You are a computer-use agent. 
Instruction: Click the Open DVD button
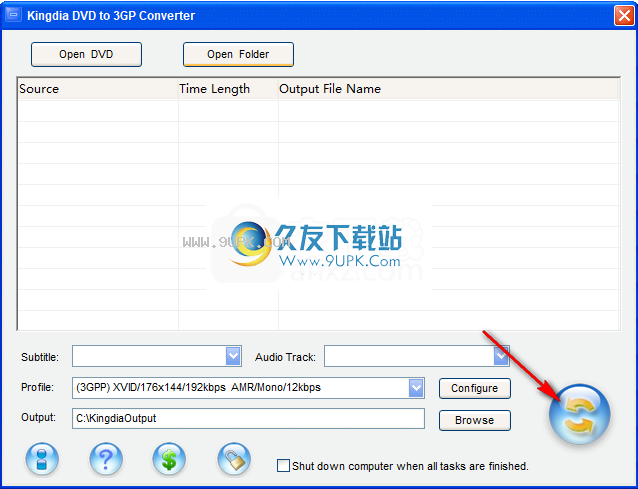point(86,54)
